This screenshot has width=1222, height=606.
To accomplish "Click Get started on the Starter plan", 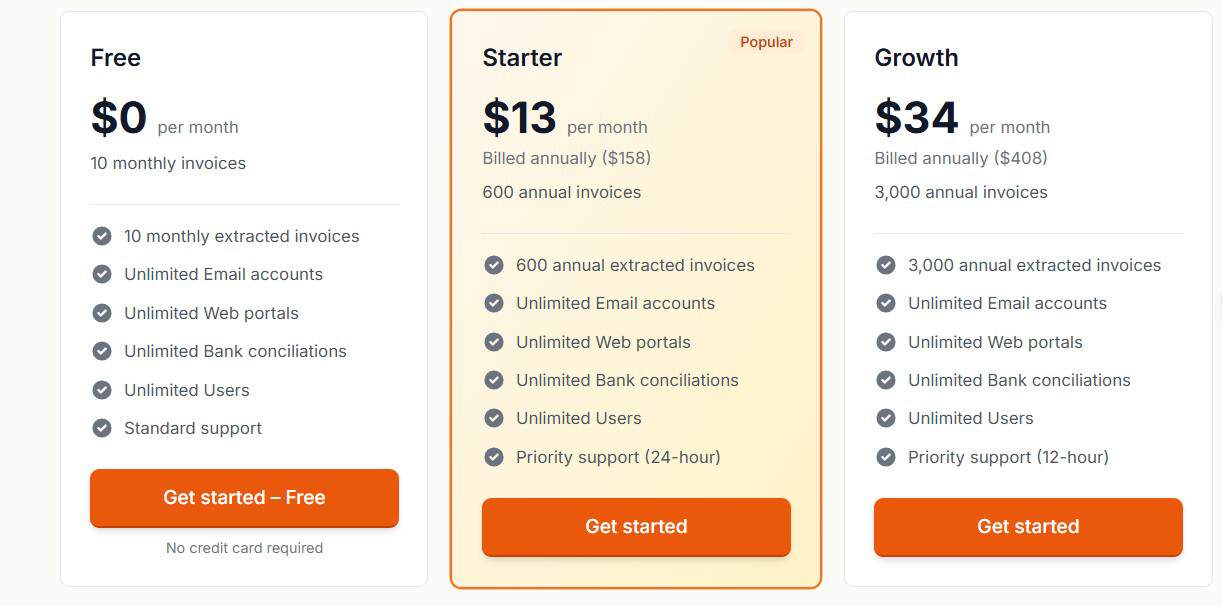I will pyautogui.click(x=636, y=527).
